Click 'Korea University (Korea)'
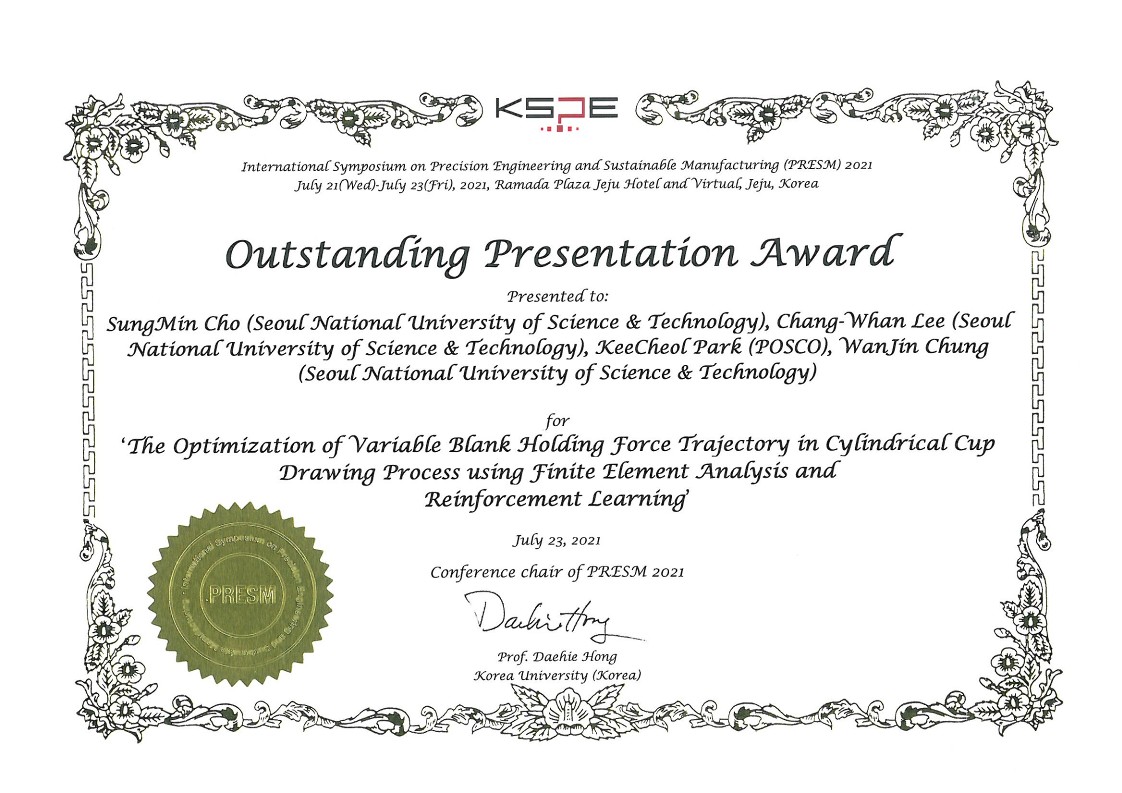The image size is (1122, 793). [x=557, y=675]
